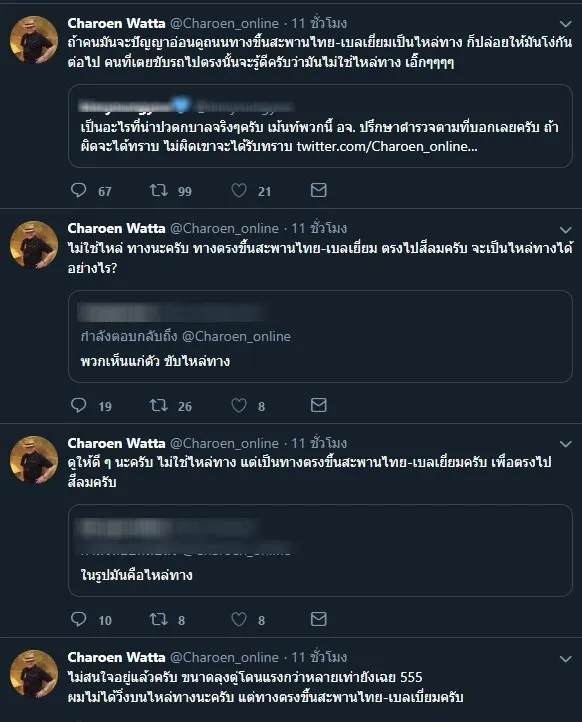Reply to the tweet with 19 replies
Image resolution: width=582 pixels, height=722 pixels.
pos(79,405)
